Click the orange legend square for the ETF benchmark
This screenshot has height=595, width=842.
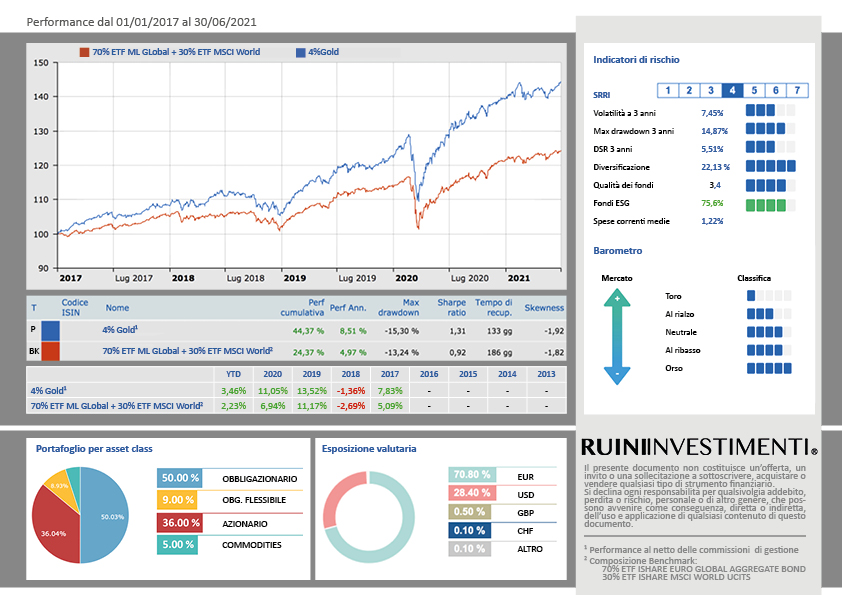pos(84,52)
